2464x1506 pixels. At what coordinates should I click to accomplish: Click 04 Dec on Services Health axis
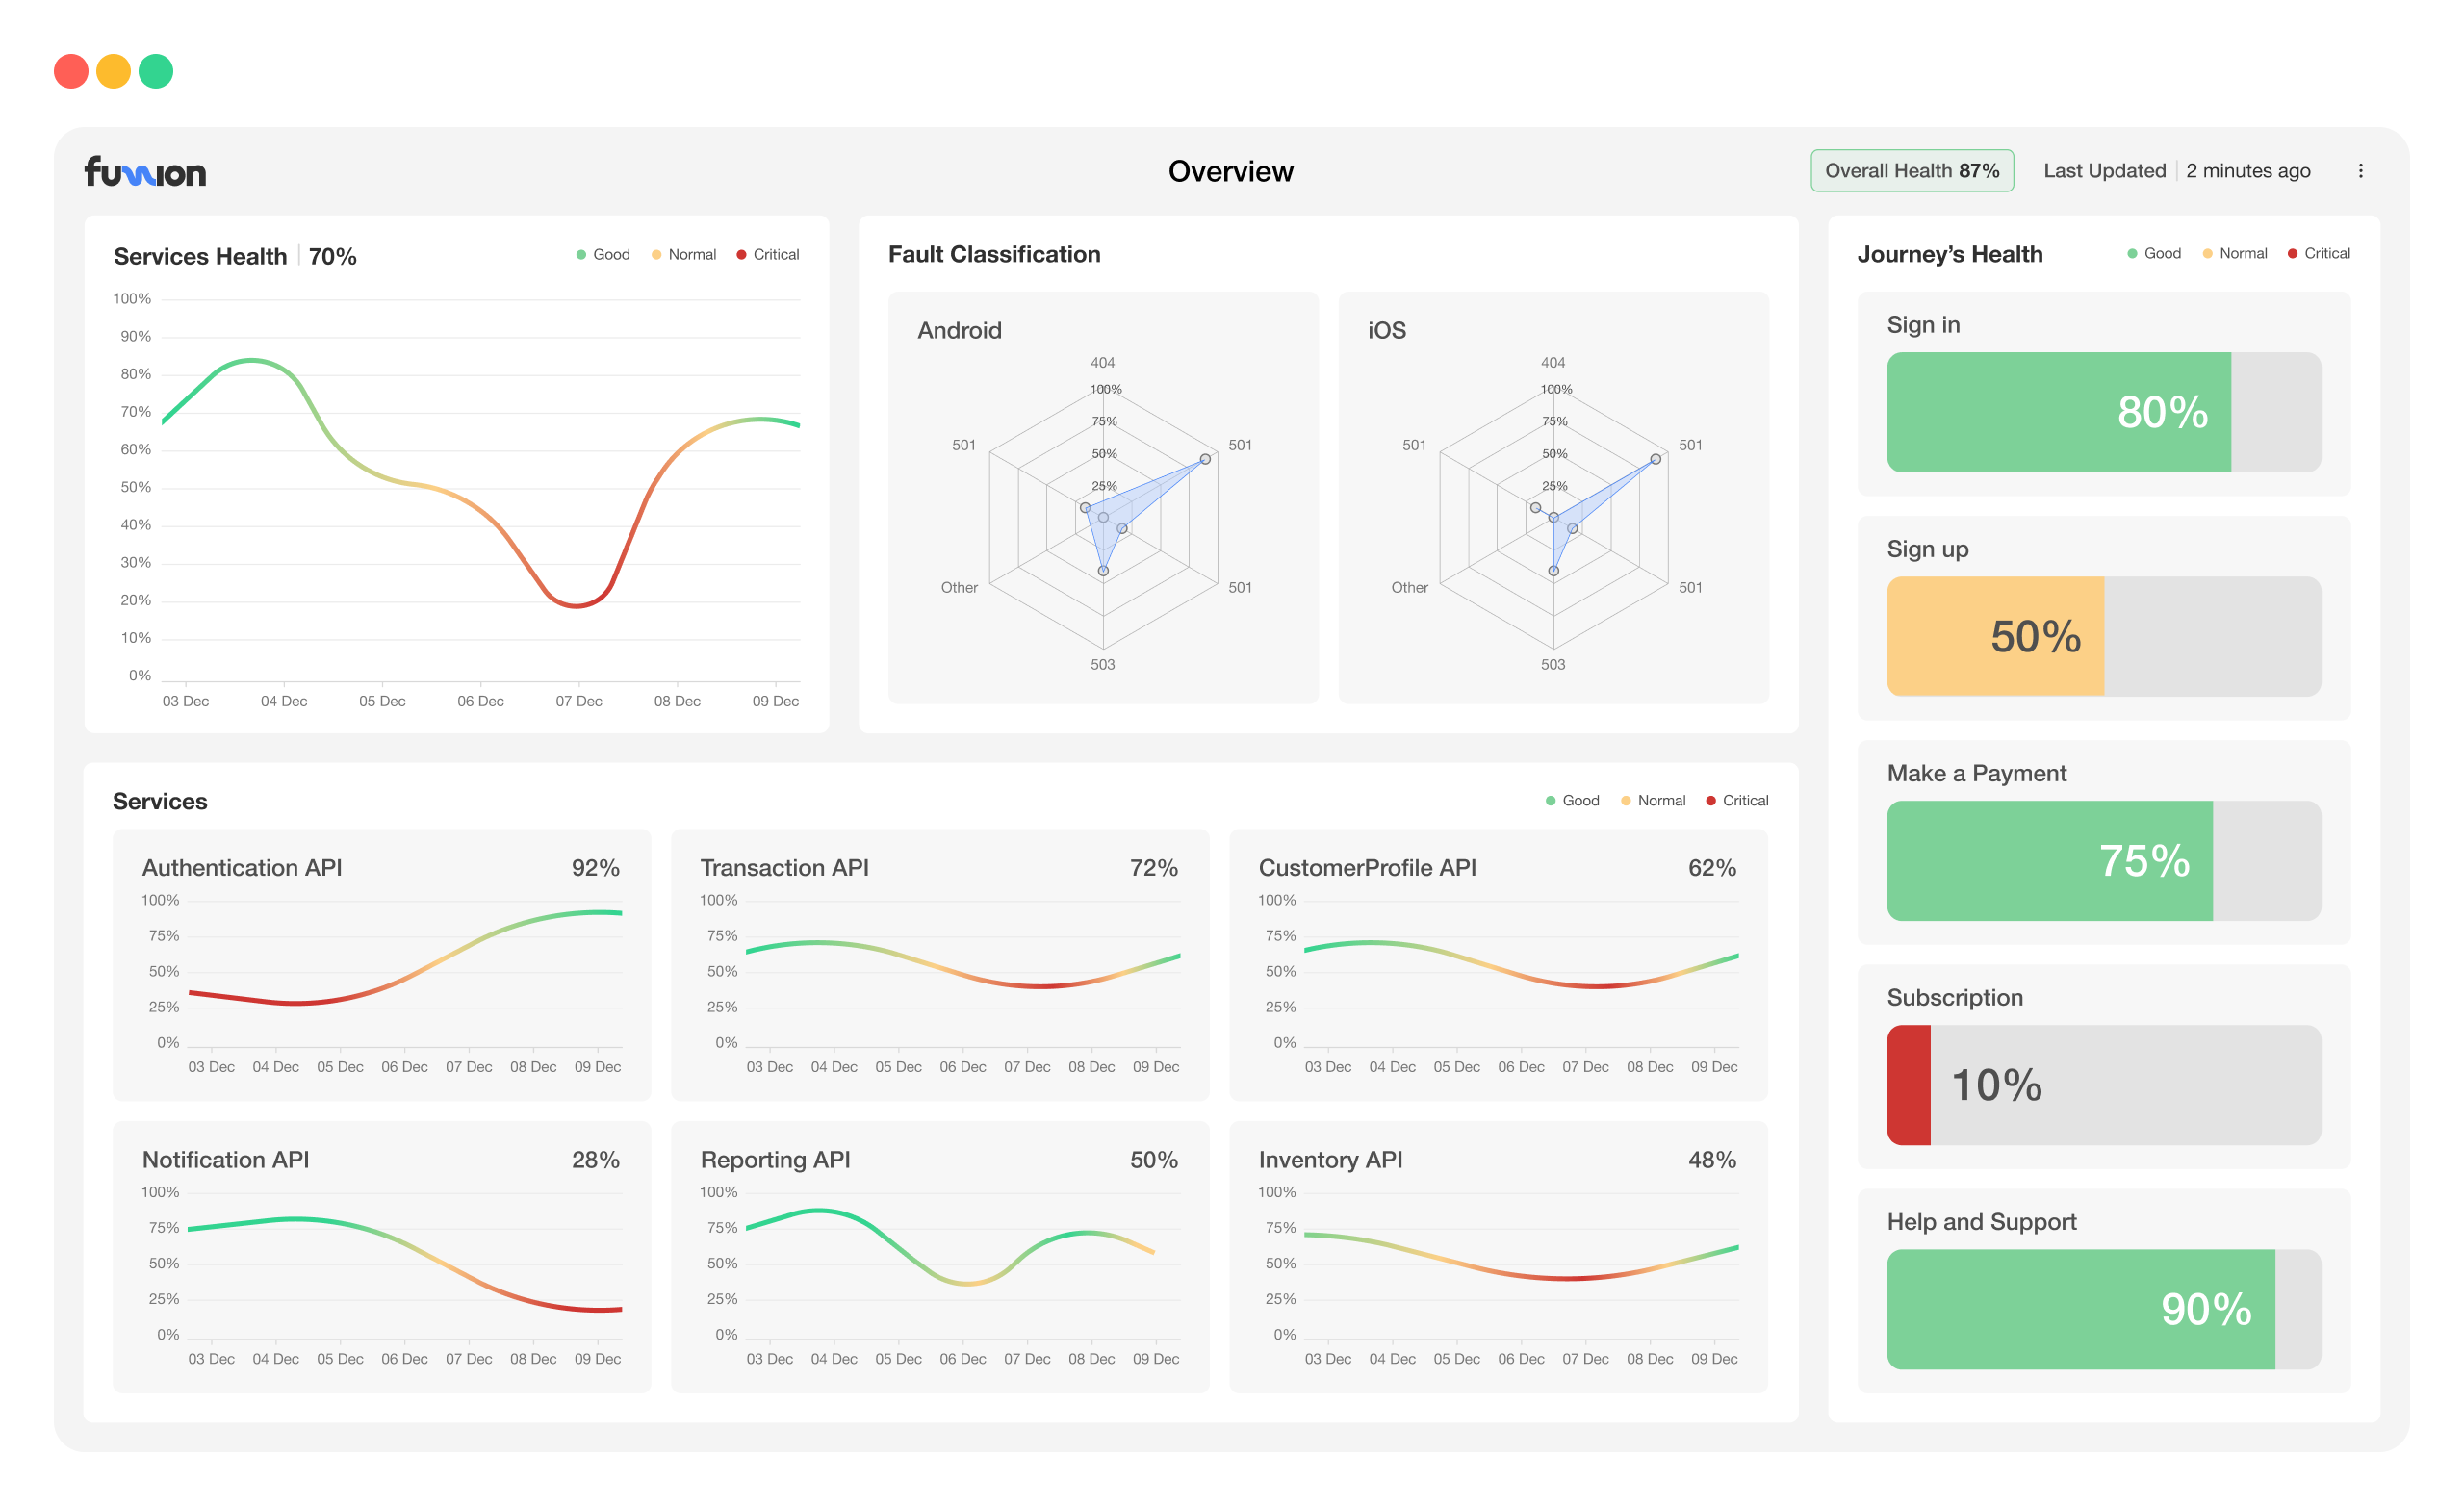coord(284,702)
